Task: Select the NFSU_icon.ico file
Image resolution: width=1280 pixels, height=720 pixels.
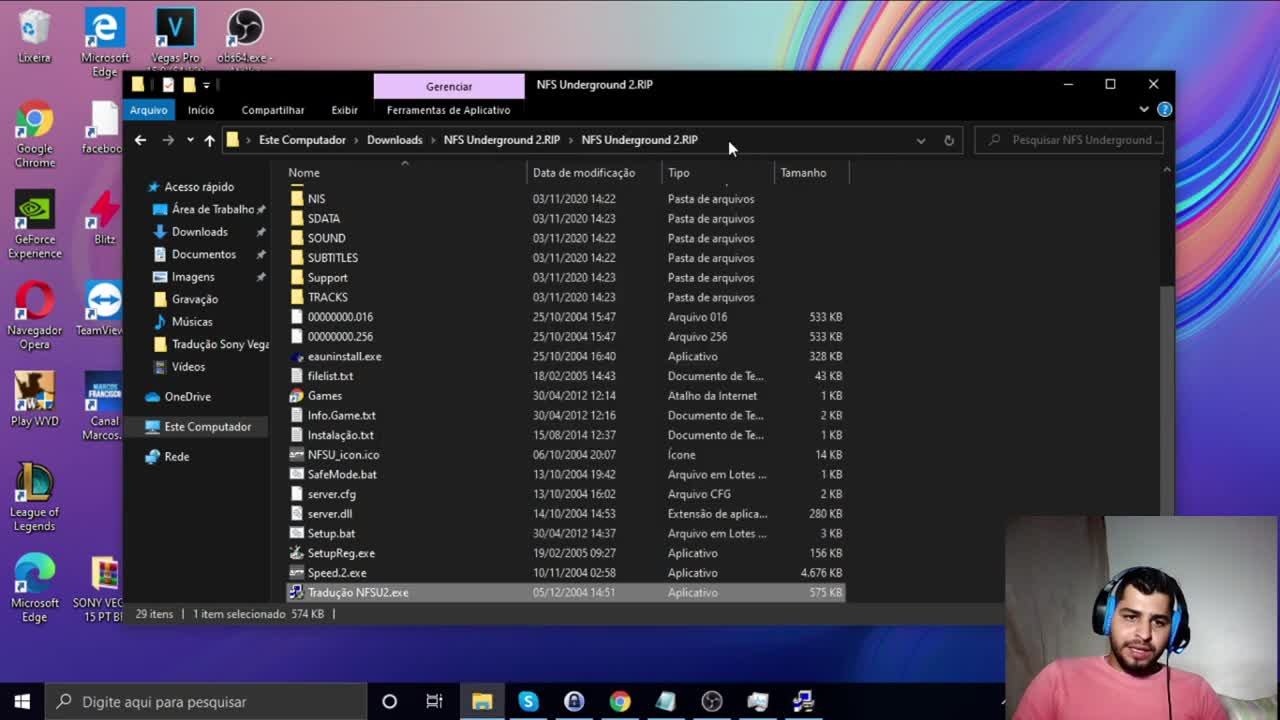Action: point(343,455)
